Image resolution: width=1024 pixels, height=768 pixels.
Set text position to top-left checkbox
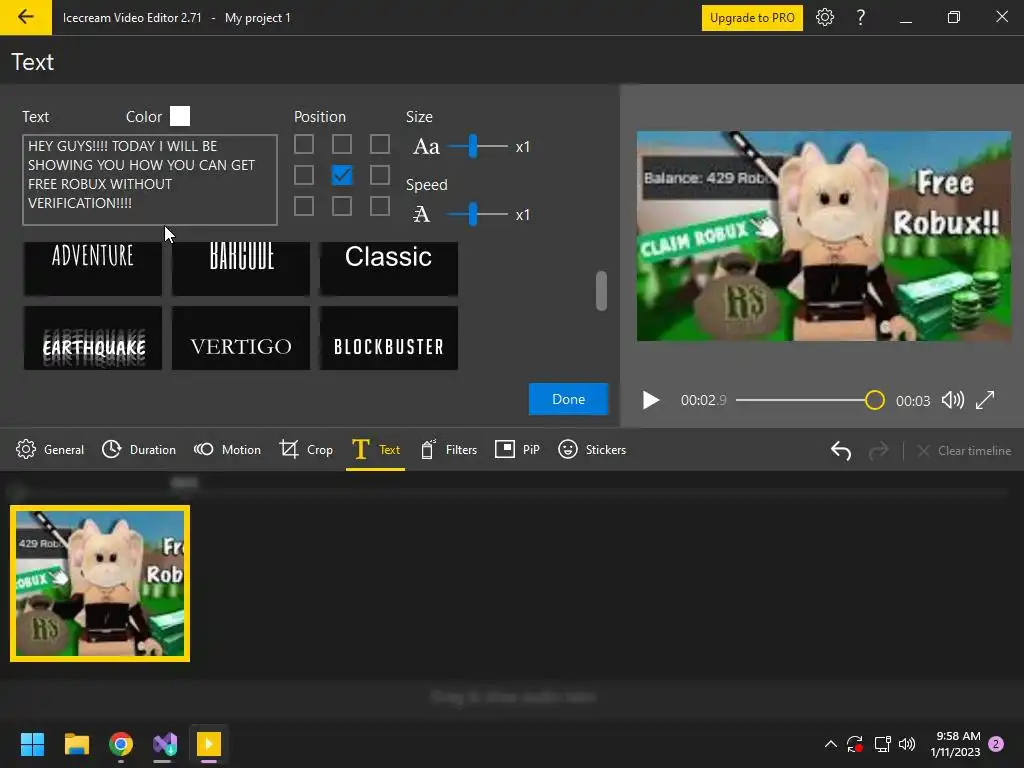304,144
